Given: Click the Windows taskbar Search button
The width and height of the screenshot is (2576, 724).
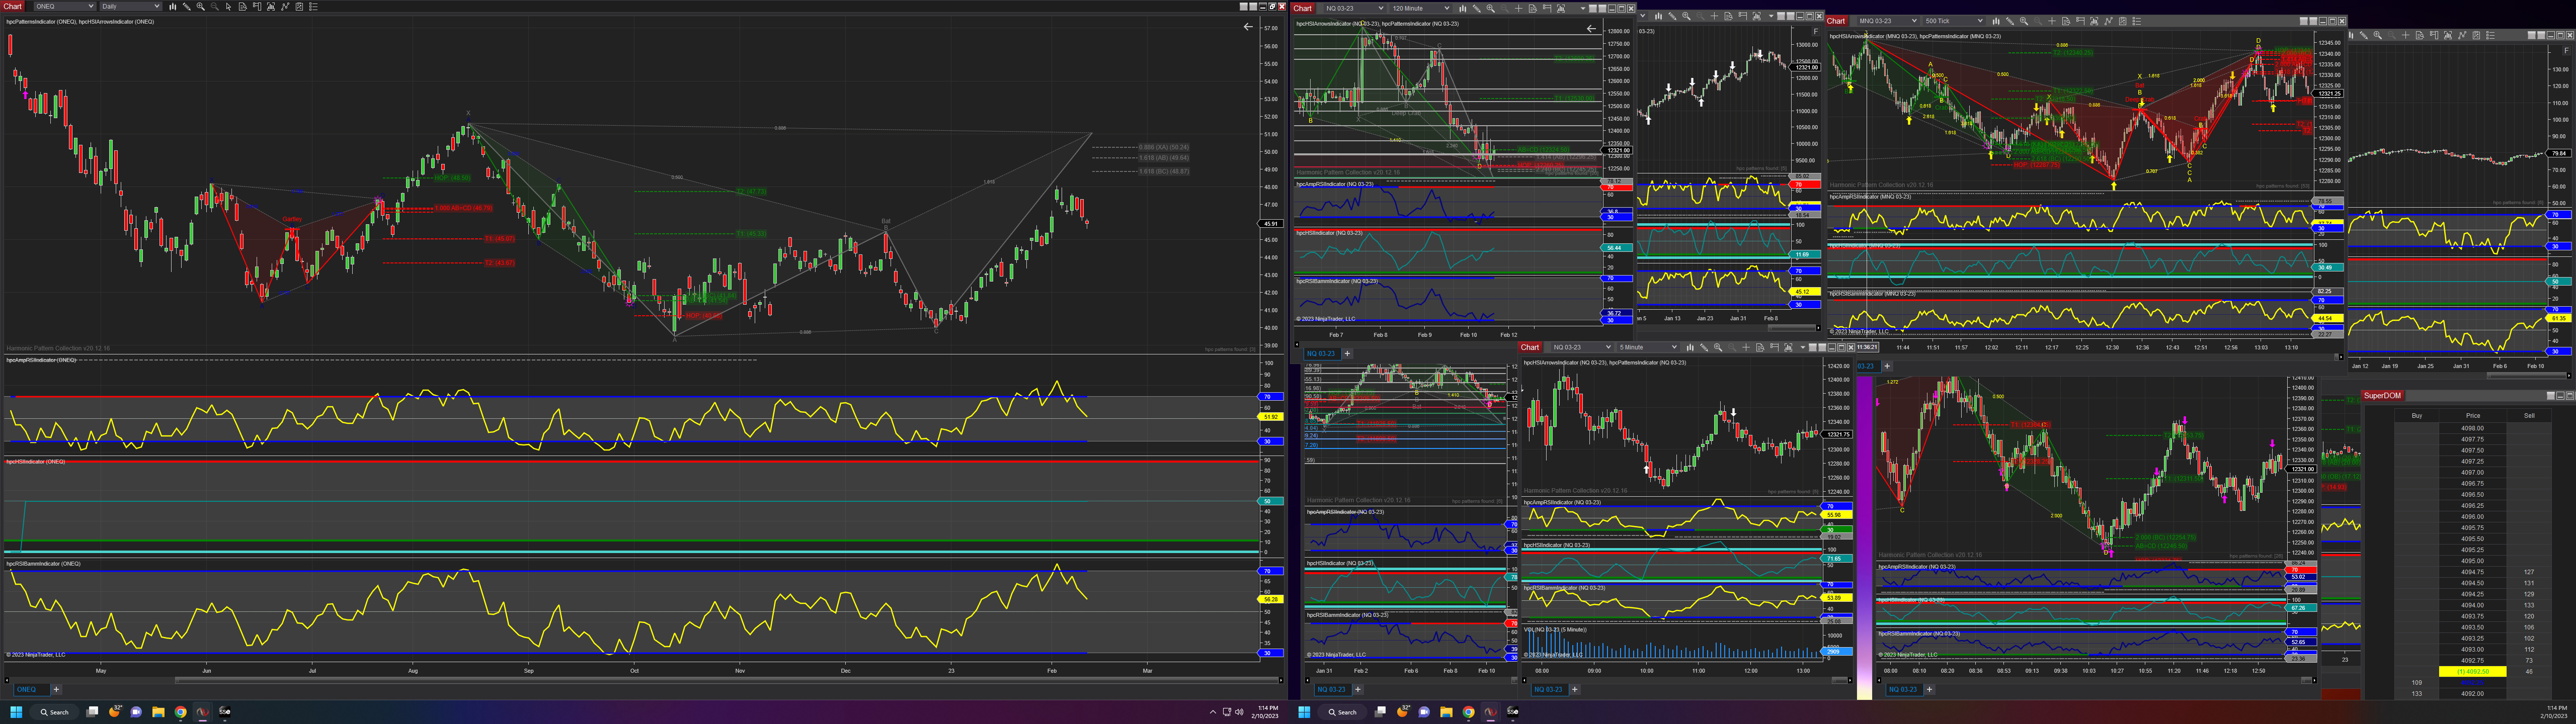Looking at the screenshot, I should point(53,712).
